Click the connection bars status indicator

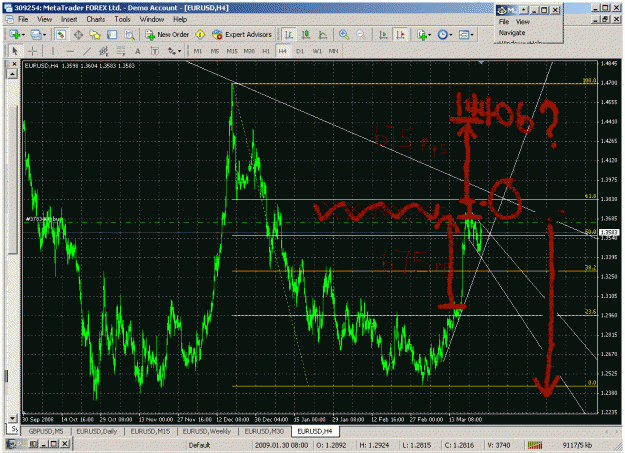pos(535,445)
